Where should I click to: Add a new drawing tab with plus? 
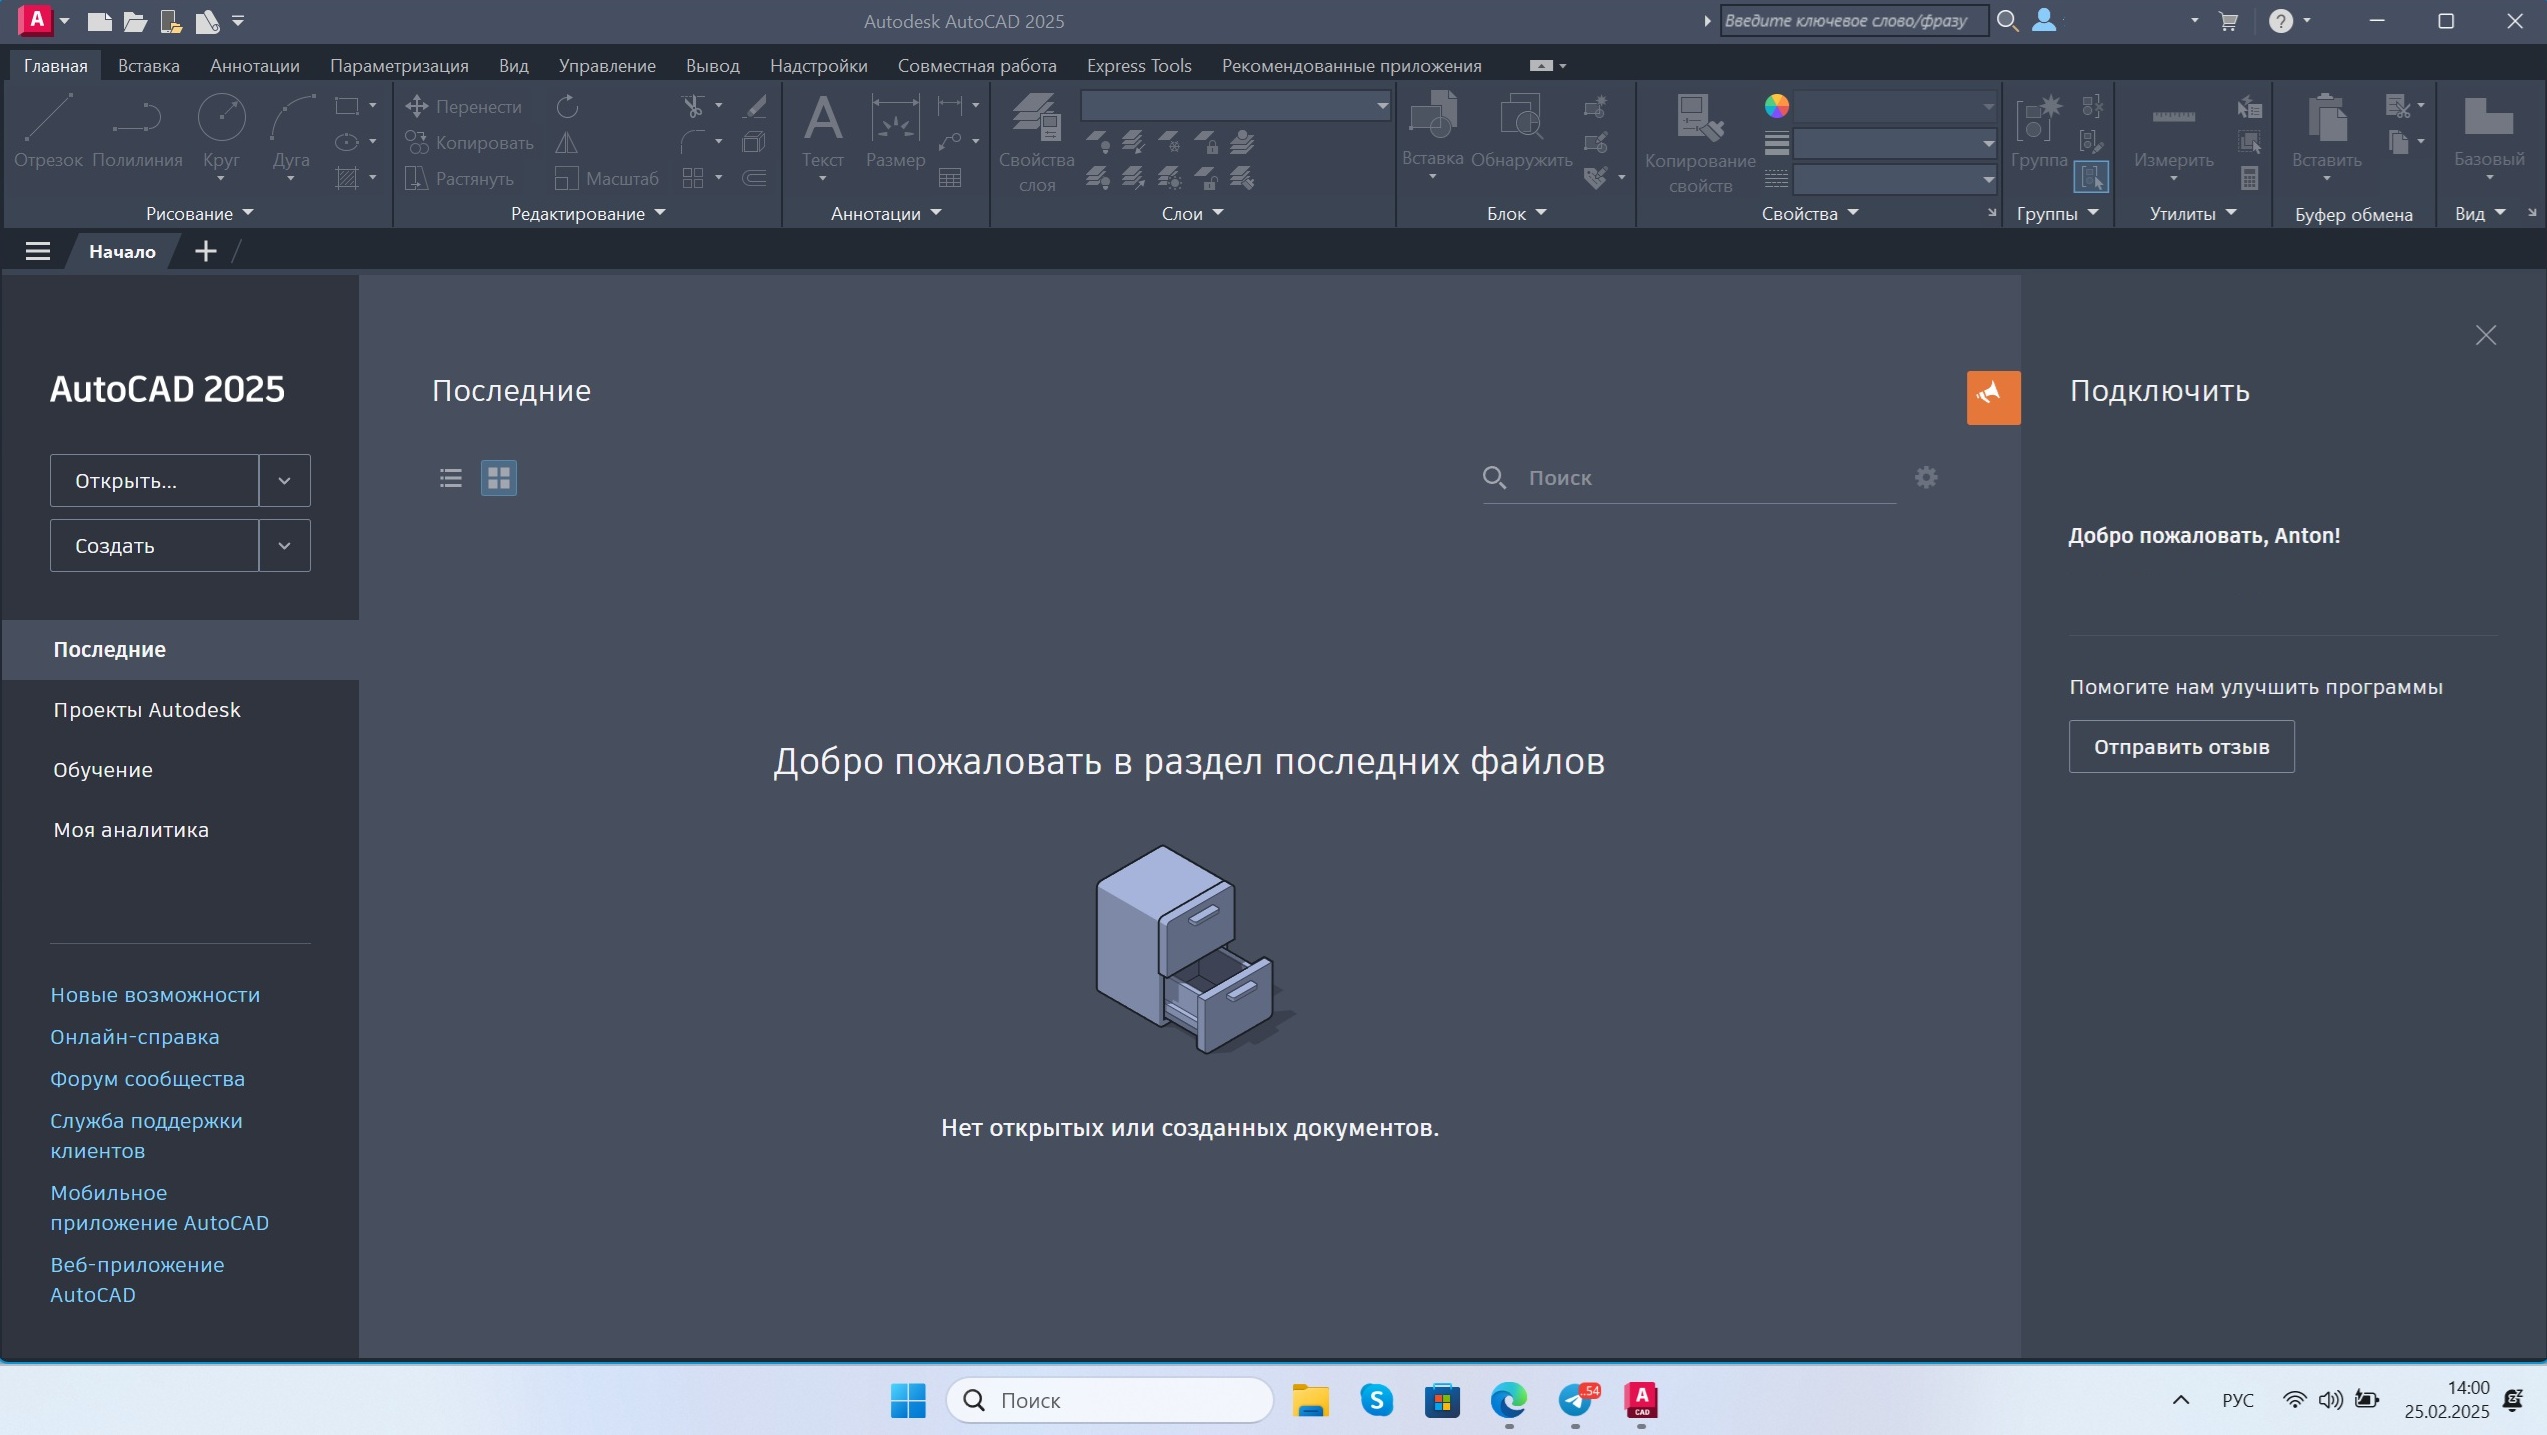pyautogui.click(x=205, y=251)
